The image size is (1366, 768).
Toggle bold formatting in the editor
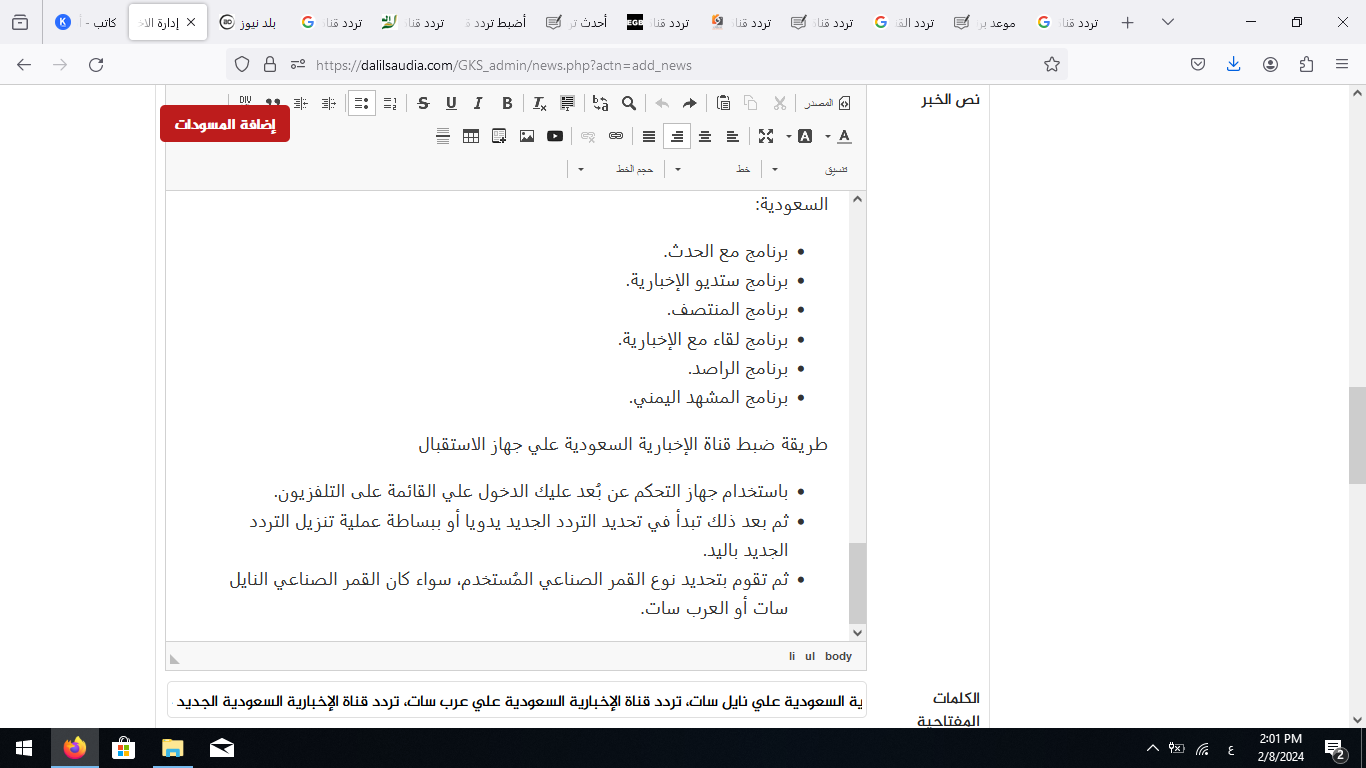(507, 103)
